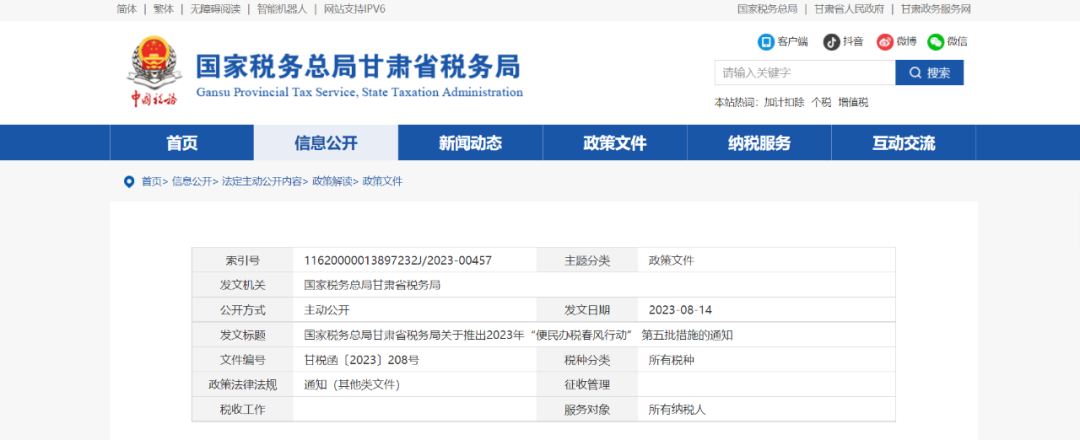
Task: Click the national tax emblem logo
Action: tap(154, 71)
